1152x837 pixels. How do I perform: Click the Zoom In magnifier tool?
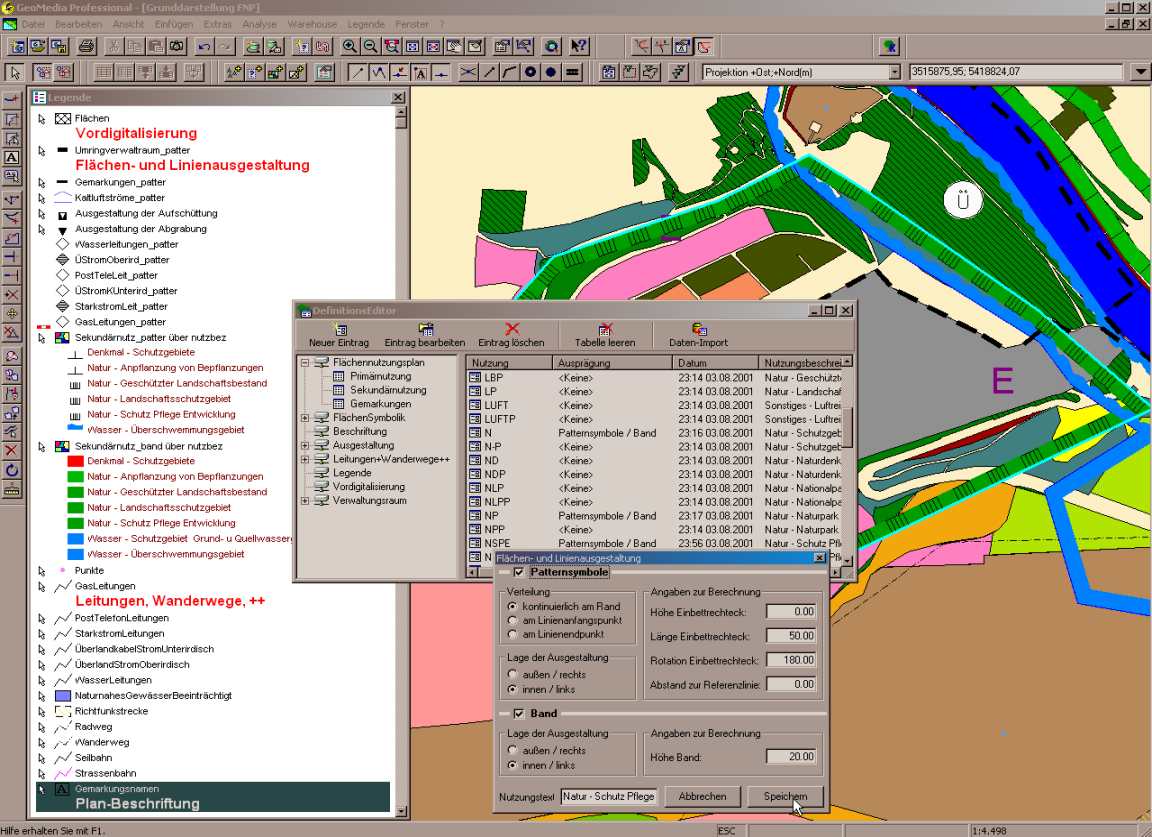pos(350,46)
